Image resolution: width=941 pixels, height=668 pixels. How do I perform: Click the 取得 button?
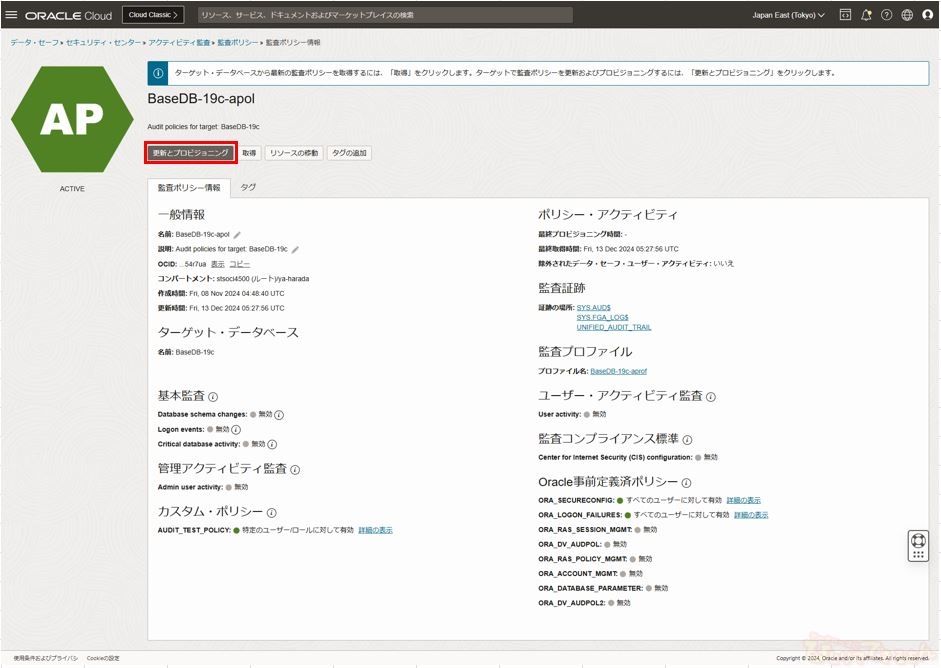249,153
